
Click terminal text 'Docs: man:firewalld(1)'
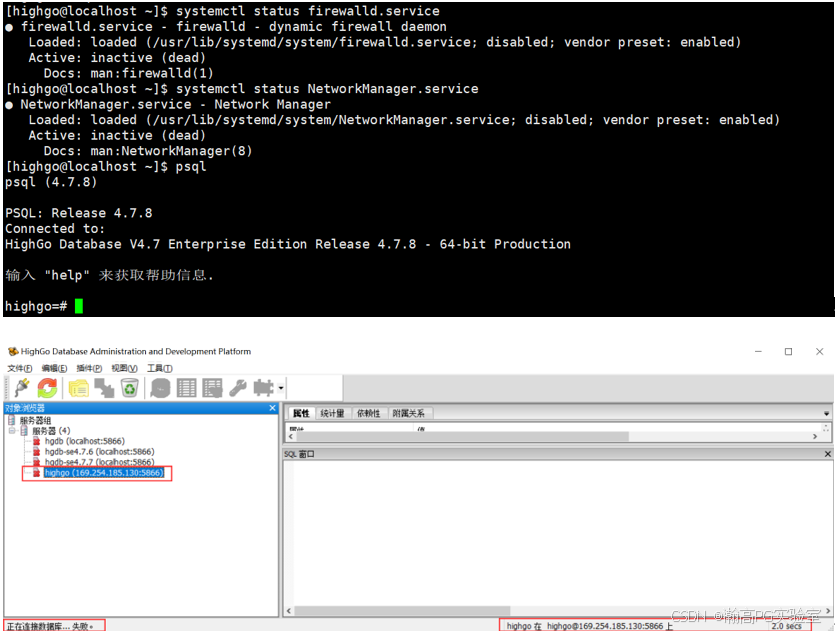coord(128,73)
